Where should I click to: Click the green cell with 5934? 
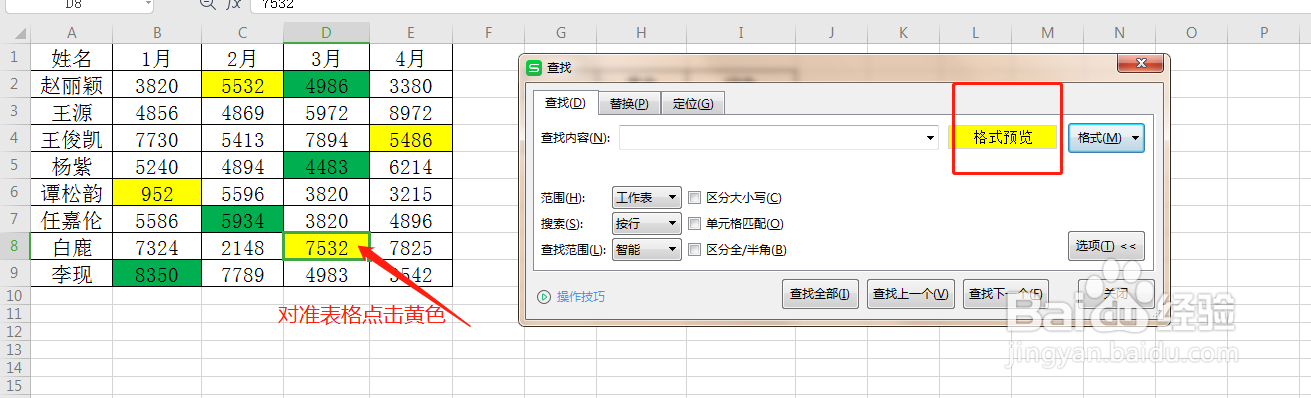coord(241,220)
